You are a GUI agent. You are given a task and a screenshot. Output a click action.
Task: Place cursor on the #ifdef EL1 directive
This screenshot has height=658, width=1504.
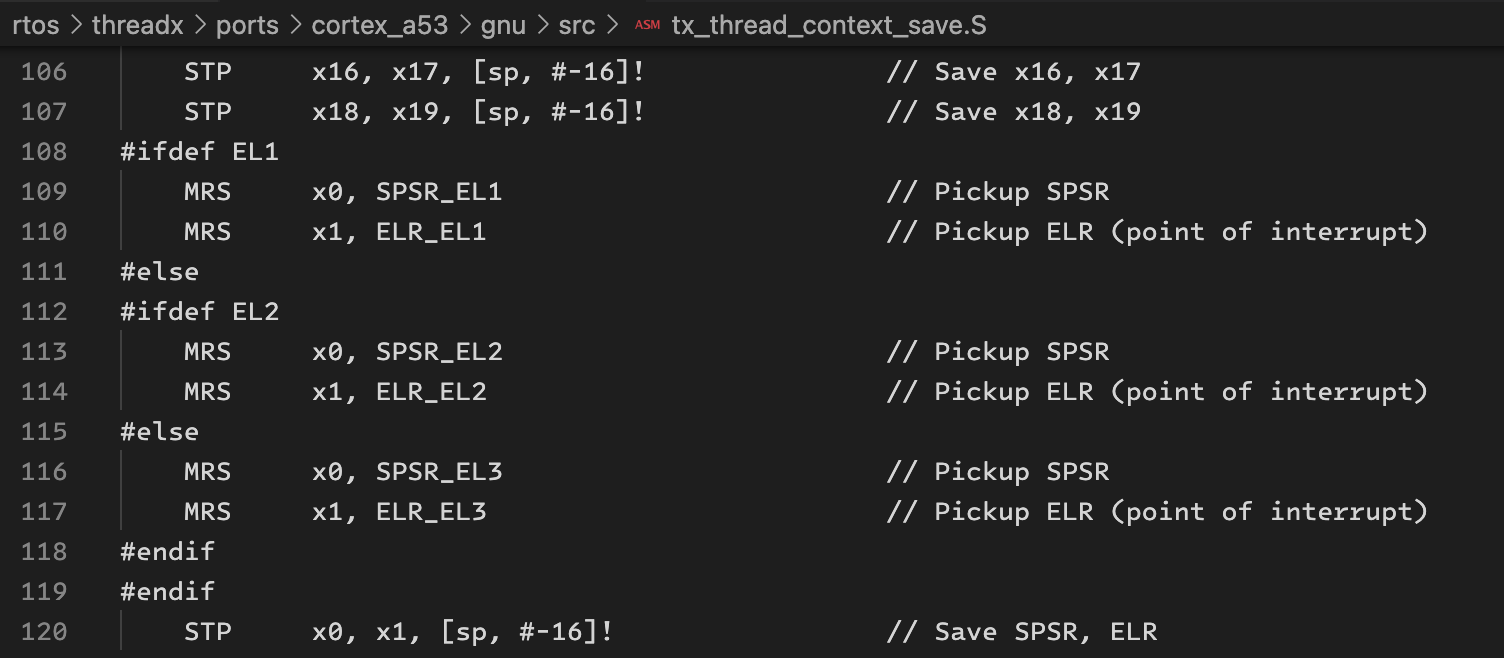pyautogui.click(x=199, y=152)
